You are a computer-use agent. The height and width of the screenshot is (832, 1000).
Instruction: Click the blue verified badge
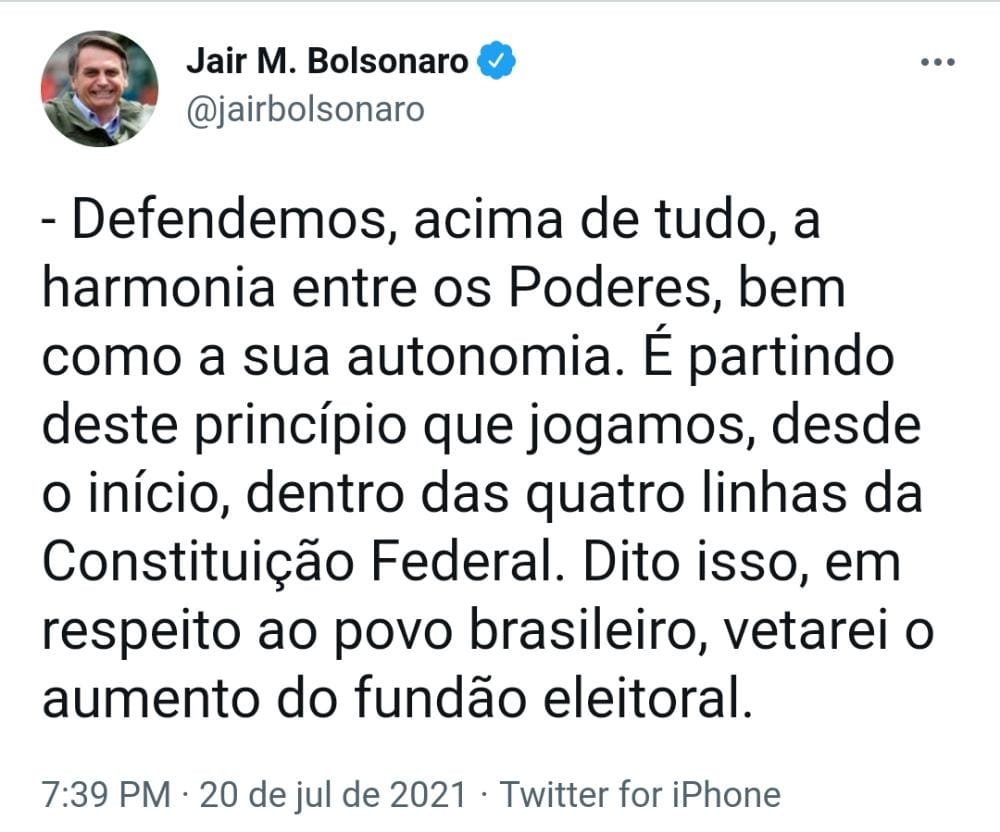497,61
